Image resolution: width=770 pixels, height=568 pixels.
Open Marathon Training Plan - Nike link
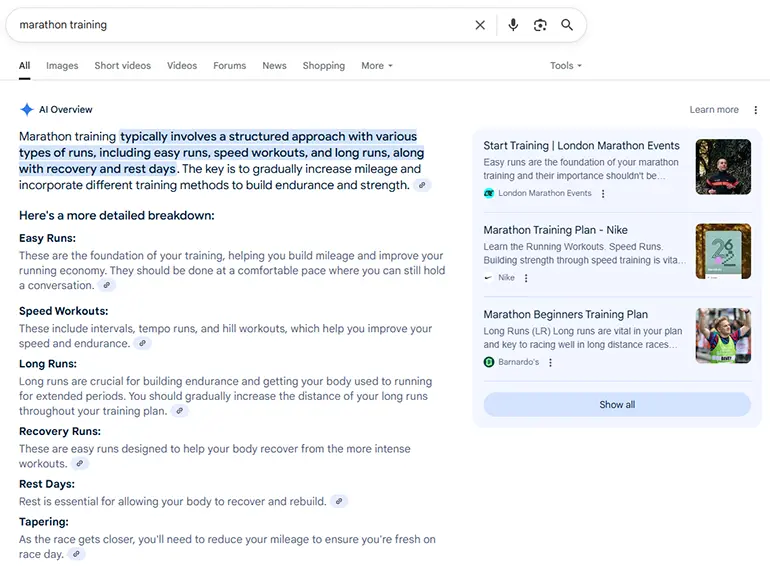[555, 230]
